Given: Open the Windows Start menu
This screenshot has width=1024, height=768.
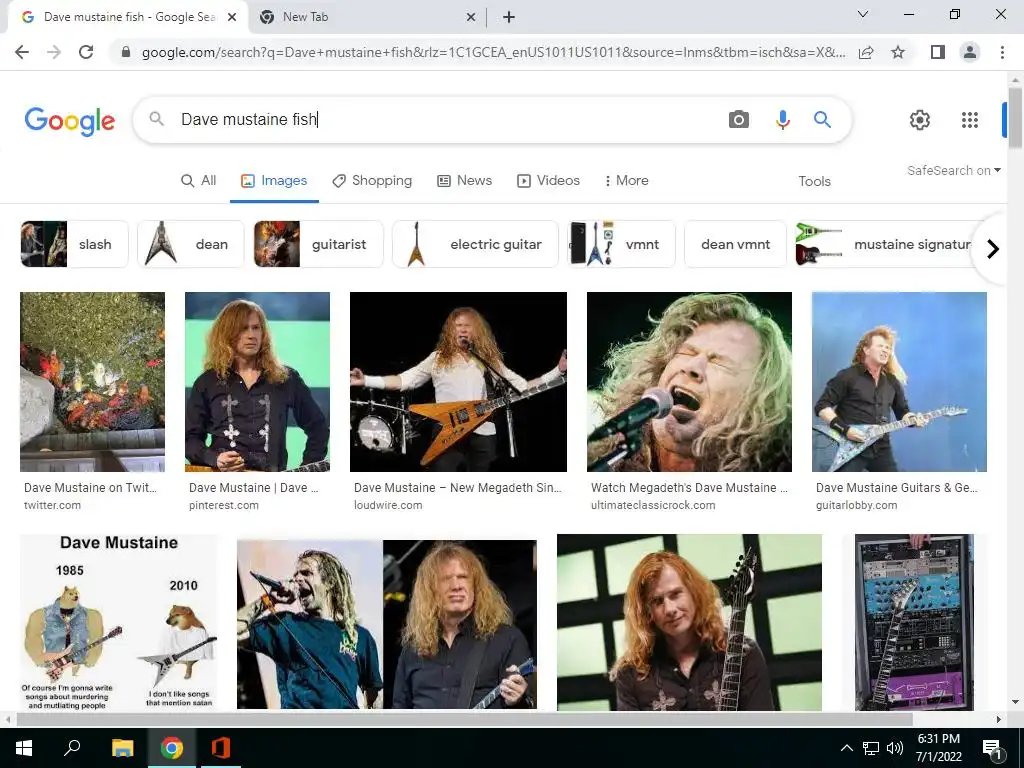Looking at the screenshot, I should [24, 748].
